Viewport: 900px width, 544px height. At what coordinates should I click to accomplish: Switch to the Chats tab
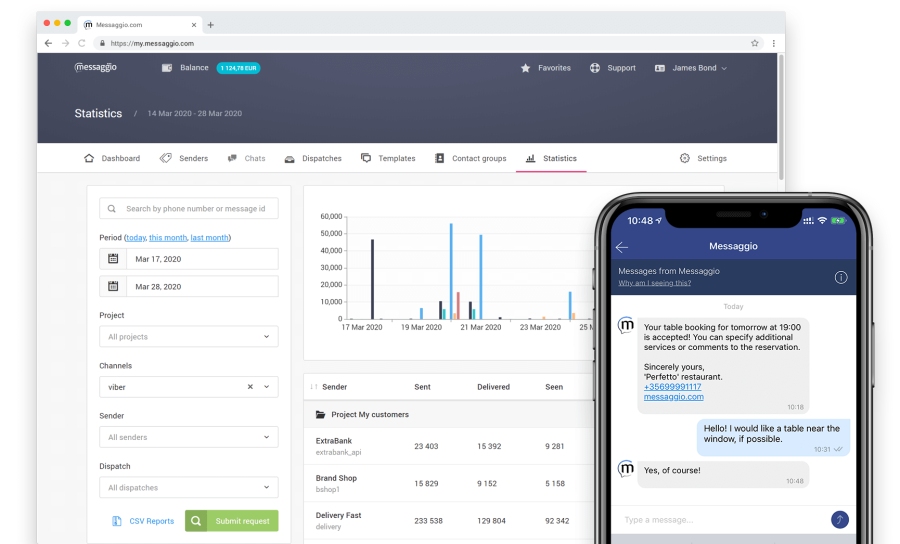tap(246, 158)
